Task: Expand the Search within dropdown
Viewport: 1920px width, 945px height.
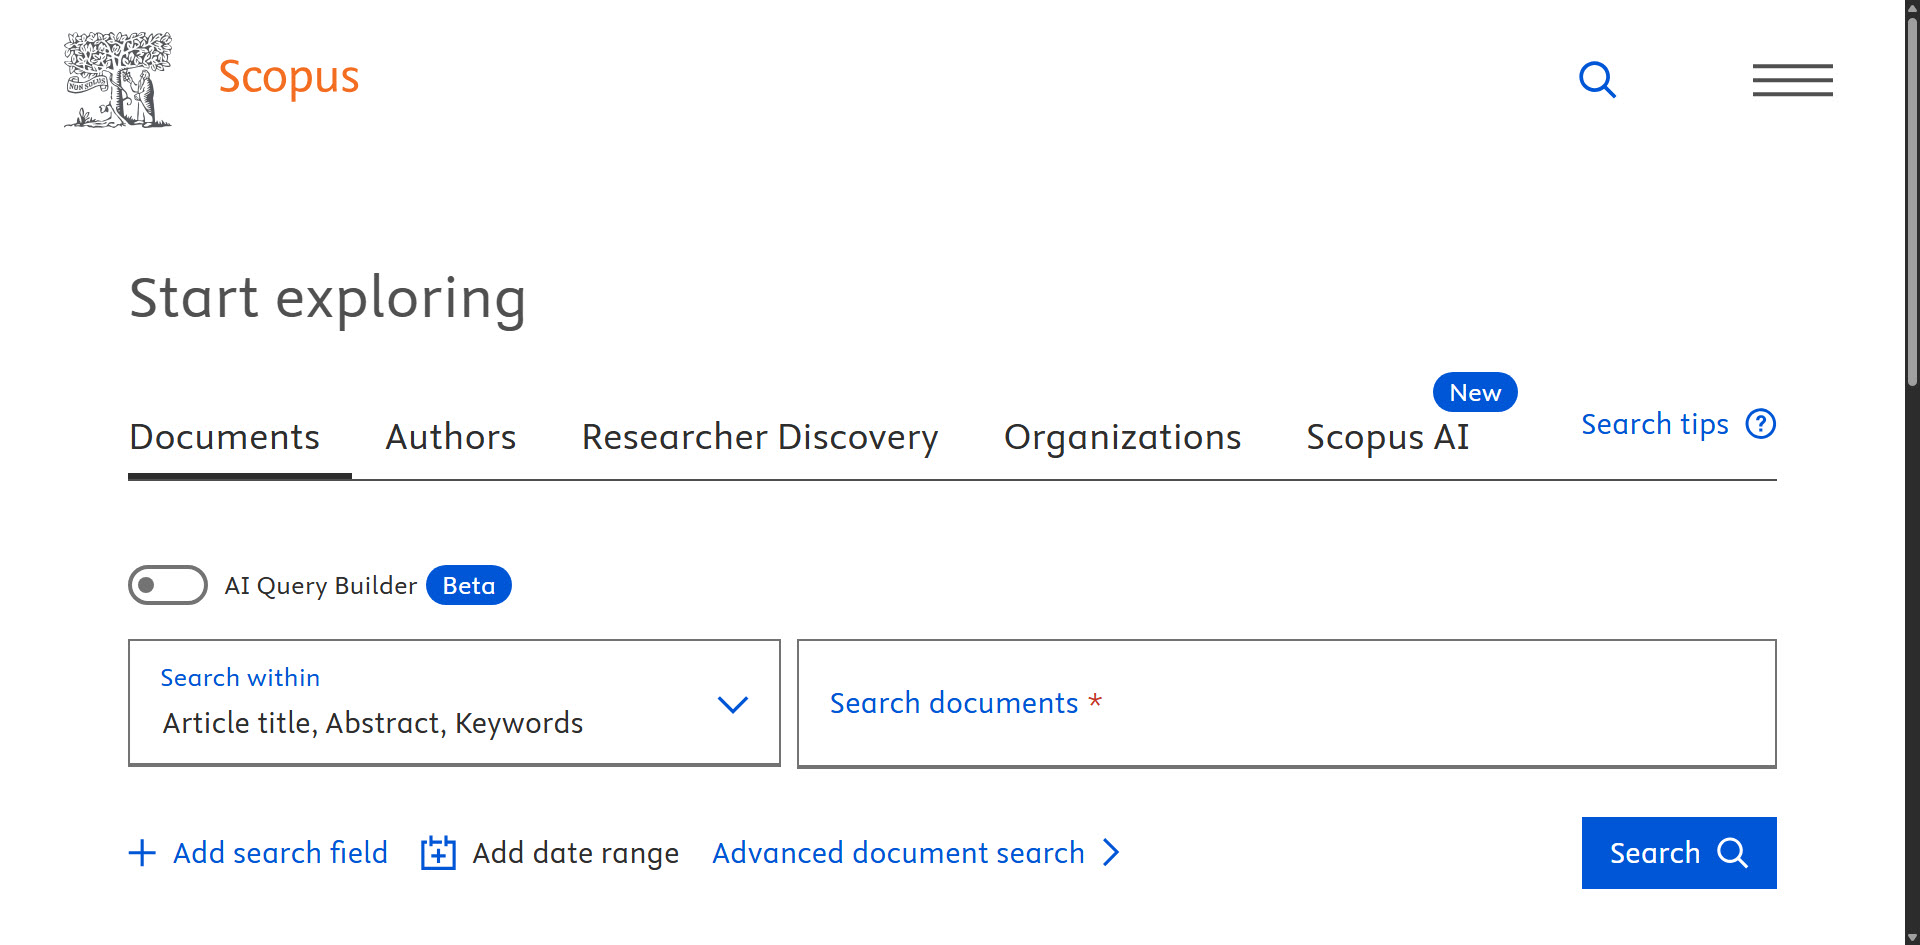Action: pyautogui.click(x=453, y=703)
